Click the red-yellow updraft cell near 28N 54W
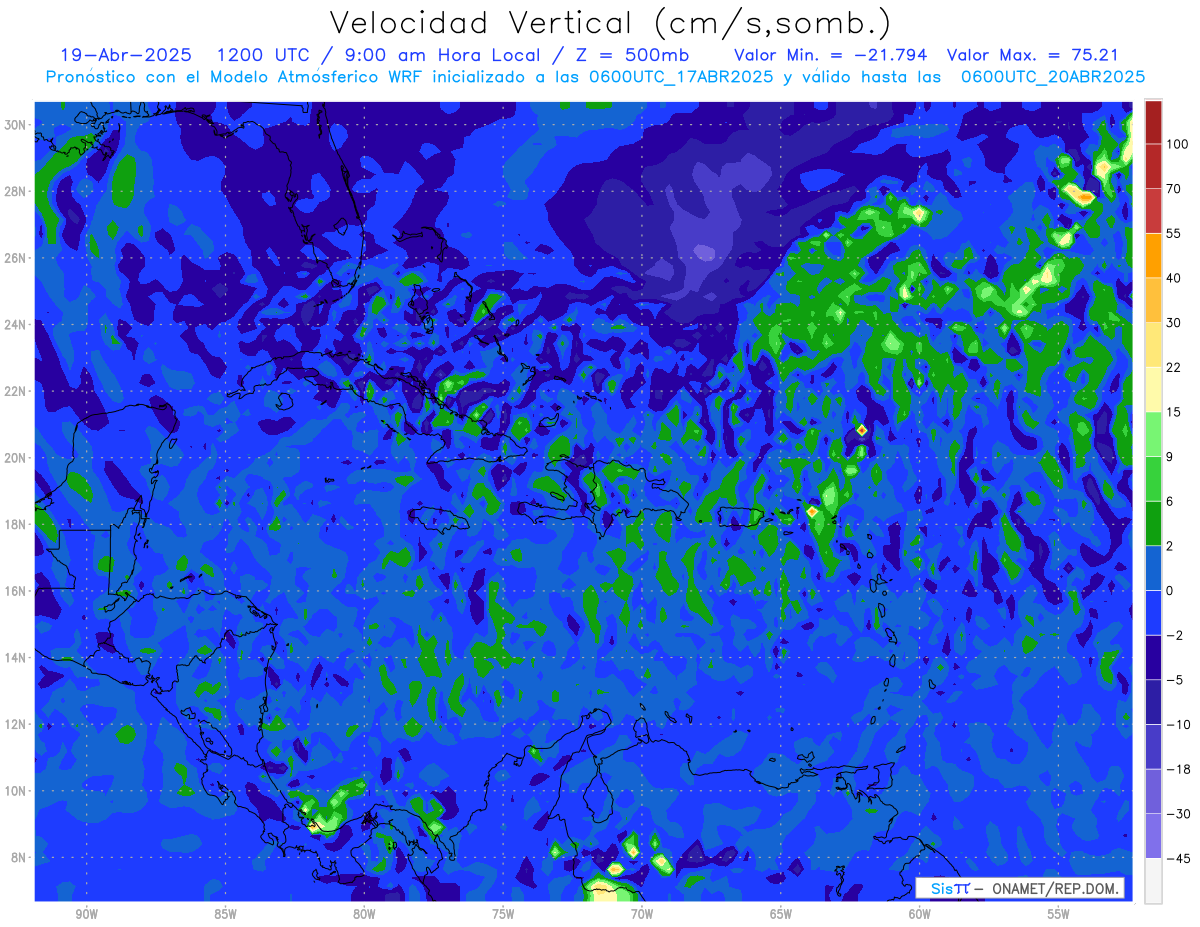 1084,197
